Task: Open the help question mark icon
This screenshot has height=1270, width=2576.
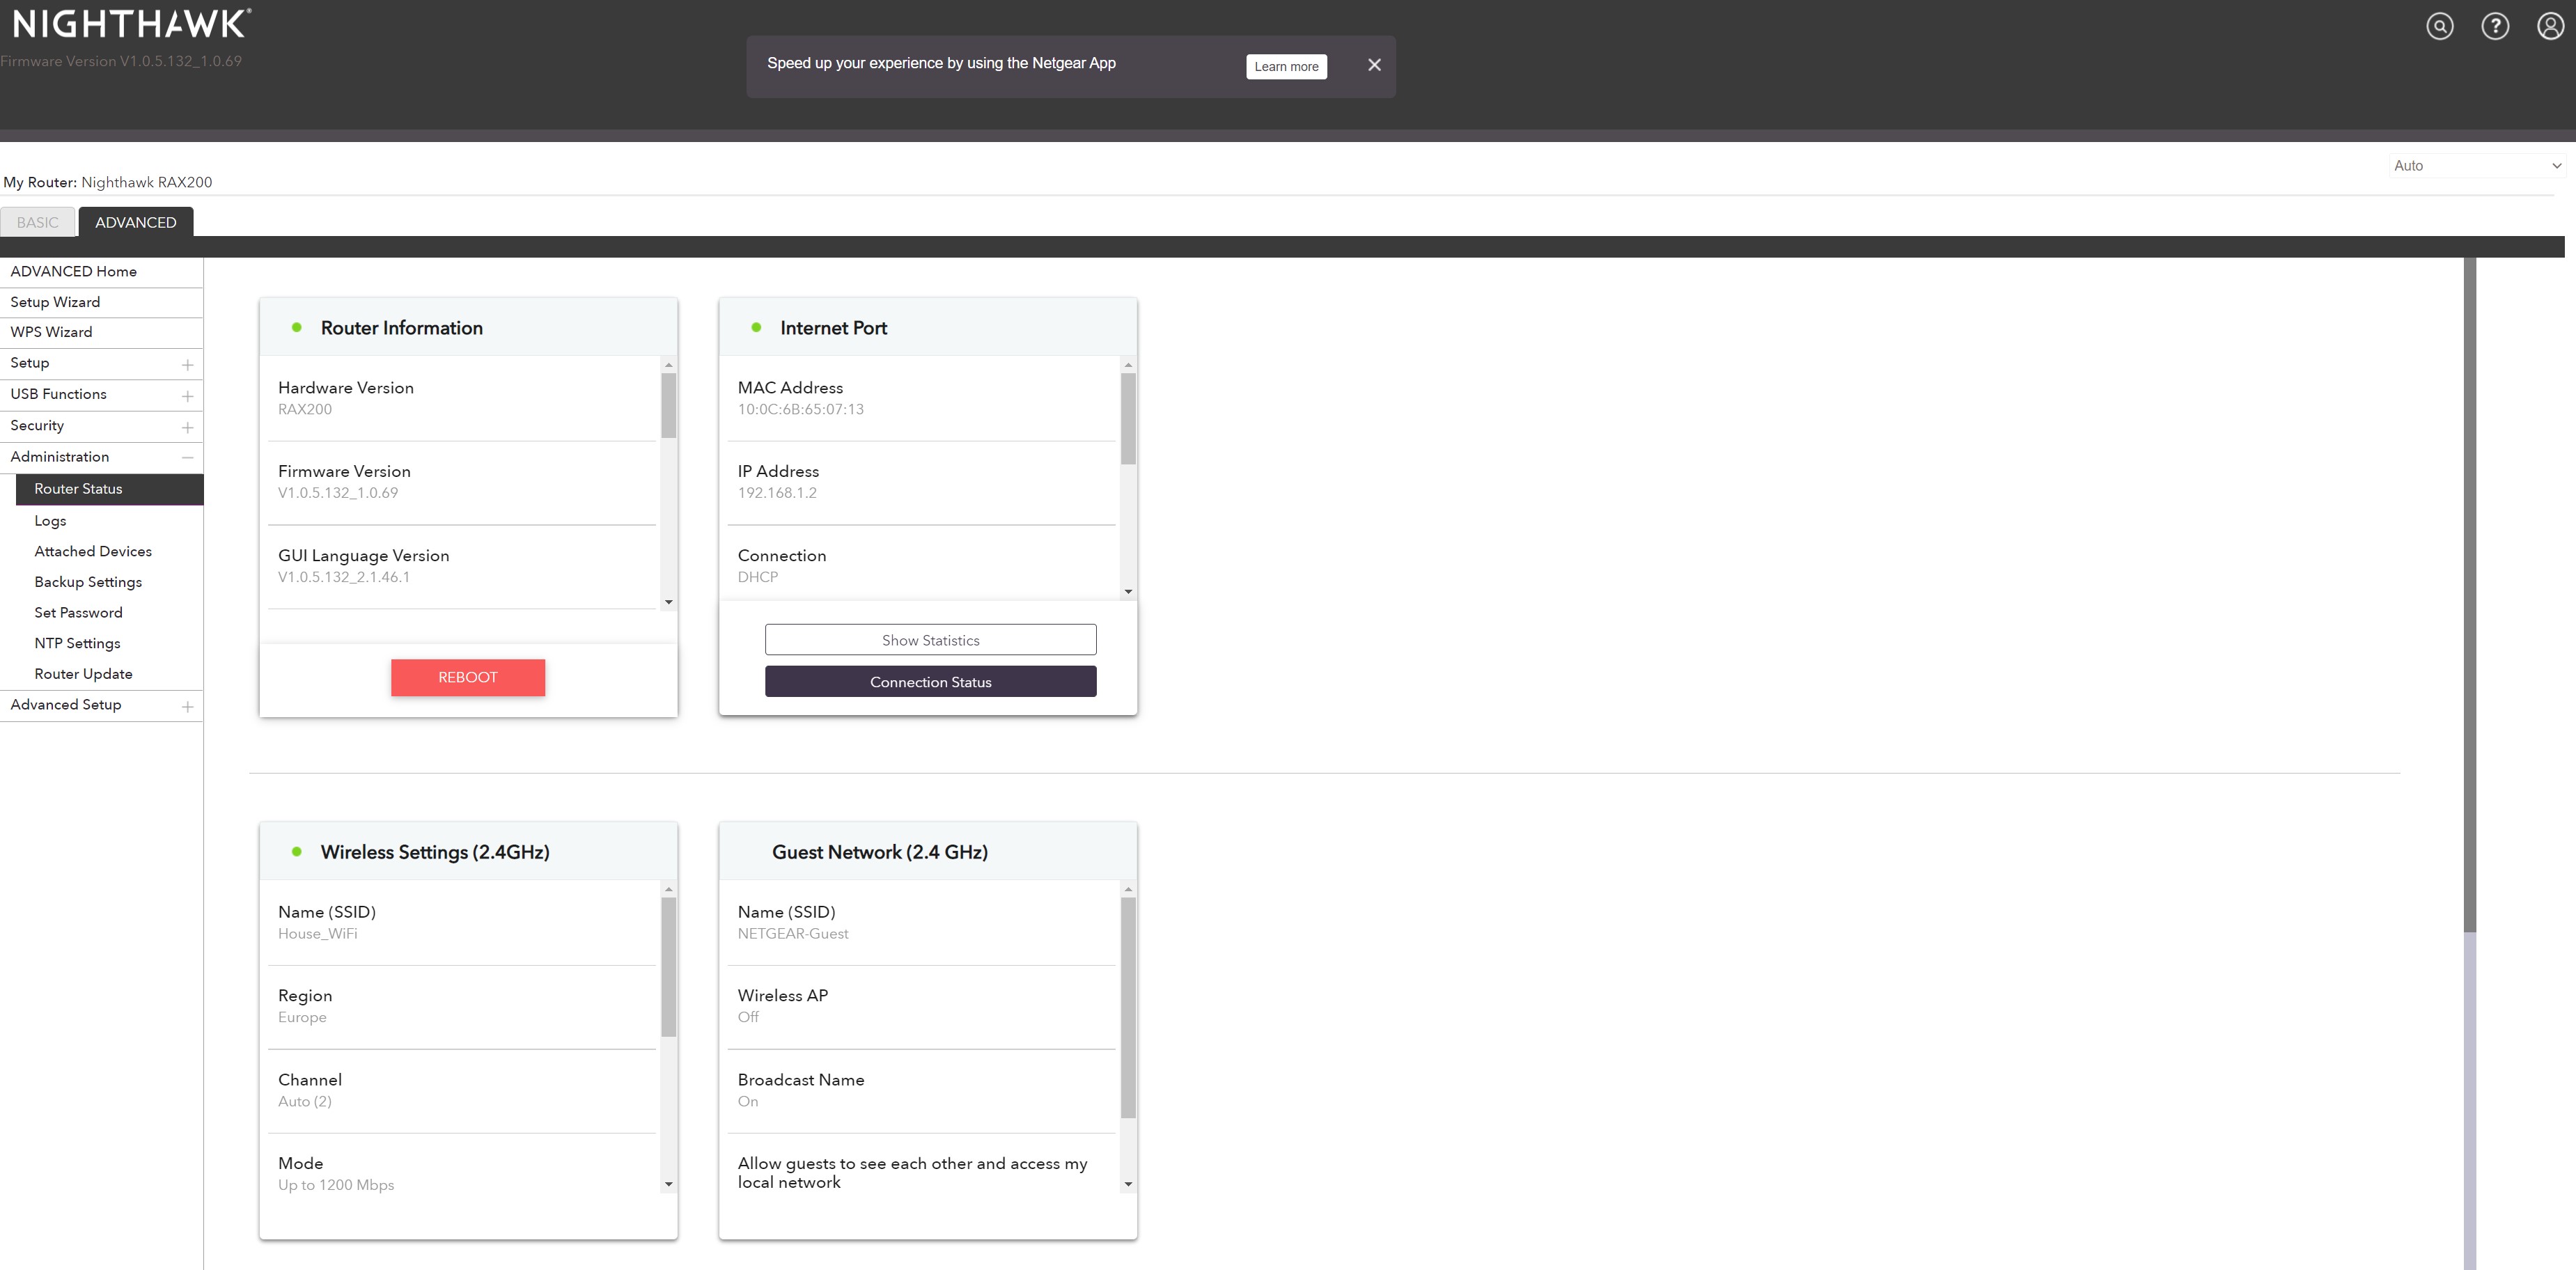Action: pos(2495,26)
